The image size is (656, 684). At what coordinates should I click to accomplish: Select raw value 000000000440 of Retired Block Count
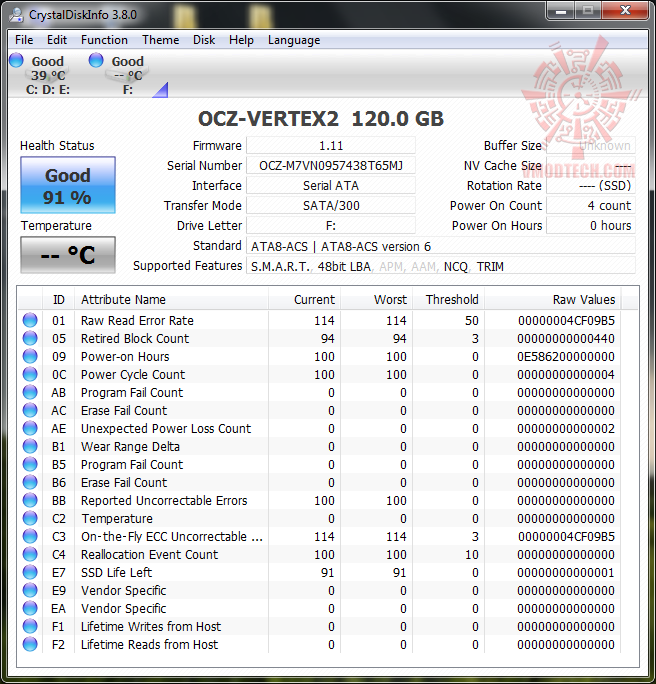point(566,339)
